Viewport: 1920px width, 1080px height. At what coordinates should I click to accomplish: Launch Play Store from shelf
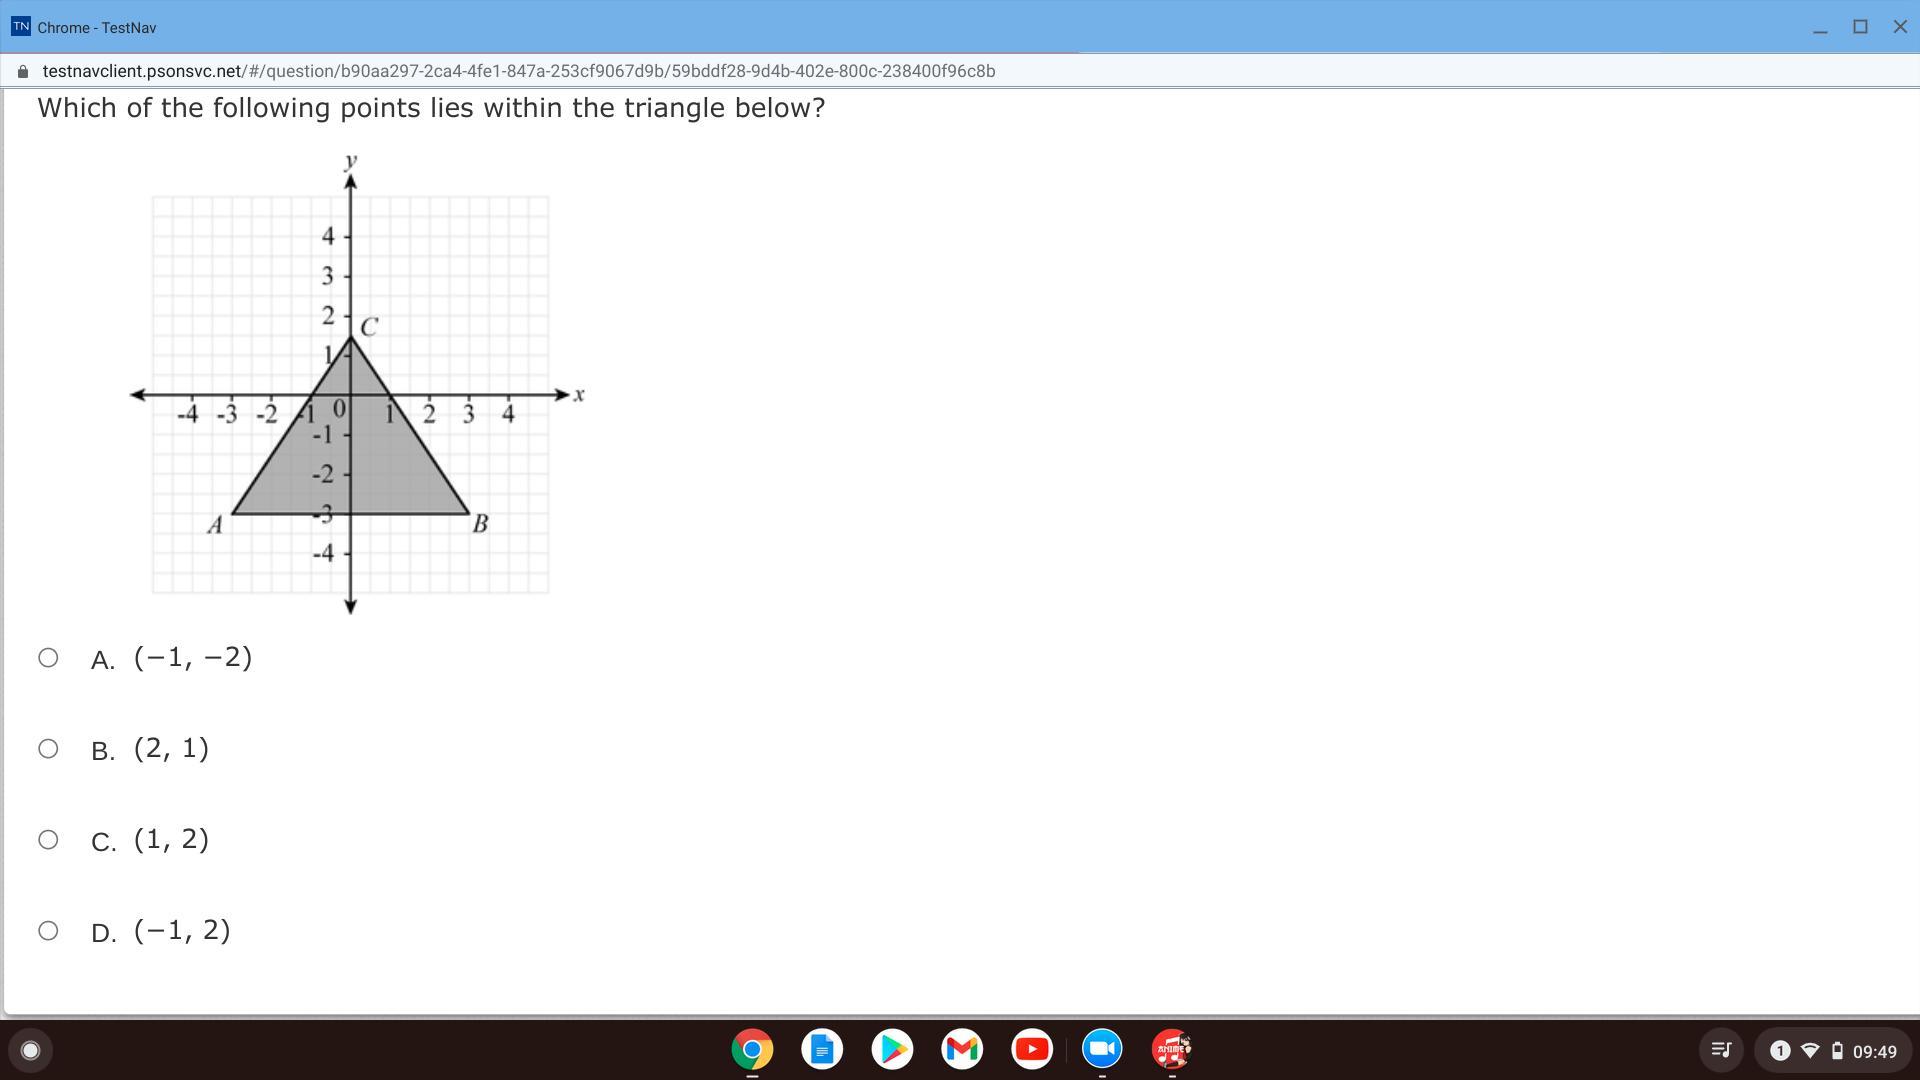point(892,1050)
